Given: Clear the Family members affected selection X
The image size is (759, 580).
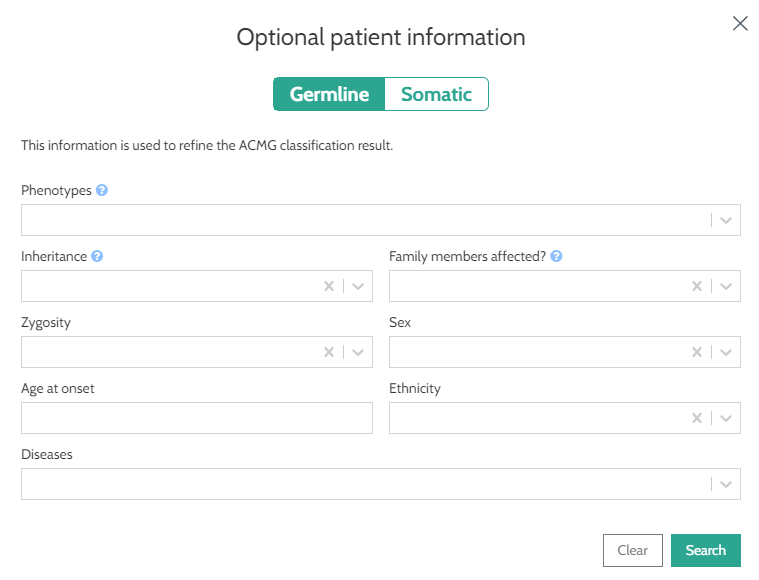Looking at the screenshot, I should pos(697,286).
